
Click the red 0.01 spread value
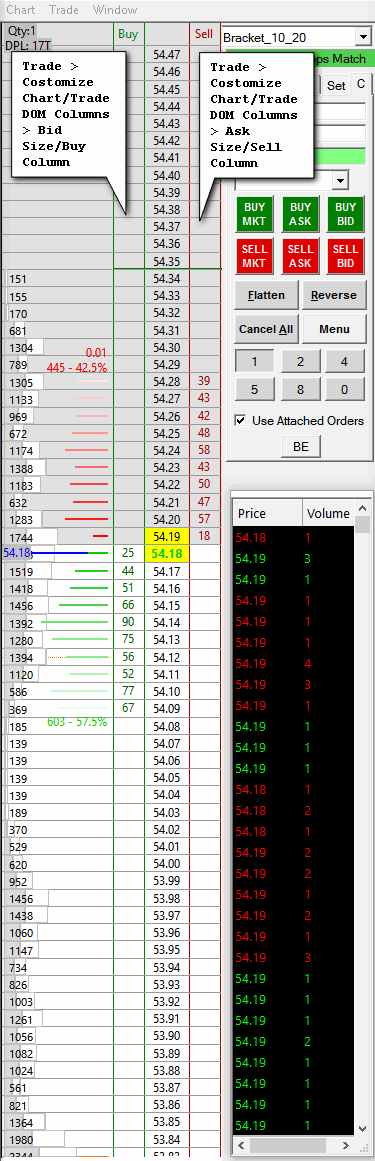[96, 352]
